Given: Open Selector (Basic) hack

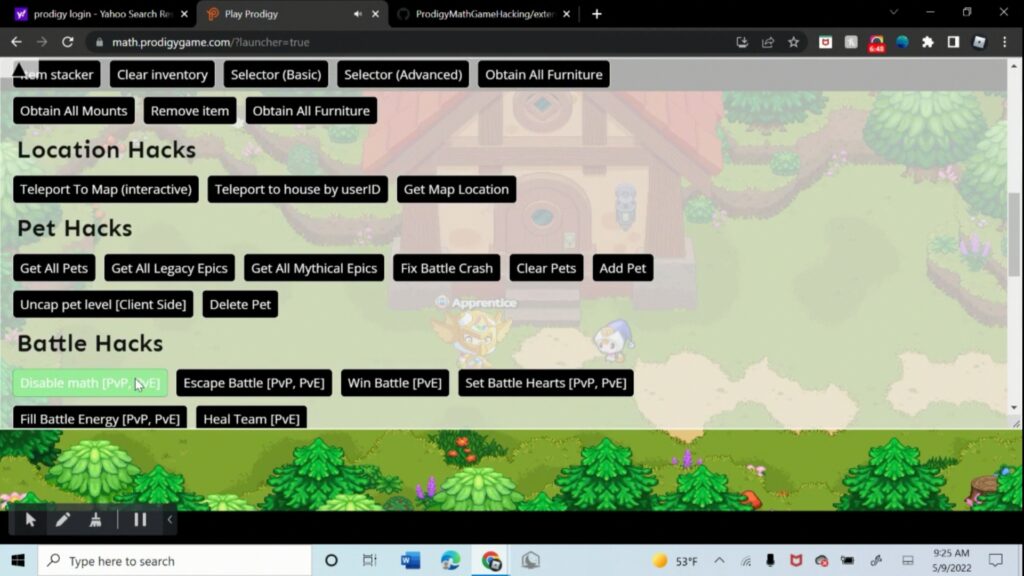Looking at the screenshot, I should [x=276, y=74].
